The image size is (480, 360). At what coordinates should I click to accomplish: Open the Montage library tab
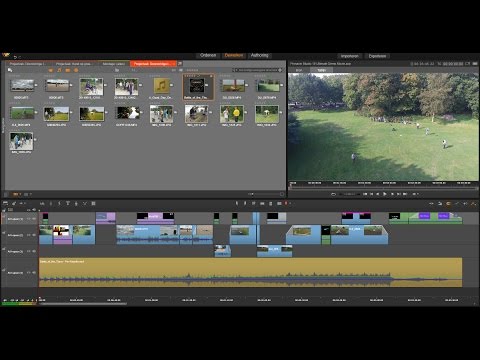[x=113, y=64]
